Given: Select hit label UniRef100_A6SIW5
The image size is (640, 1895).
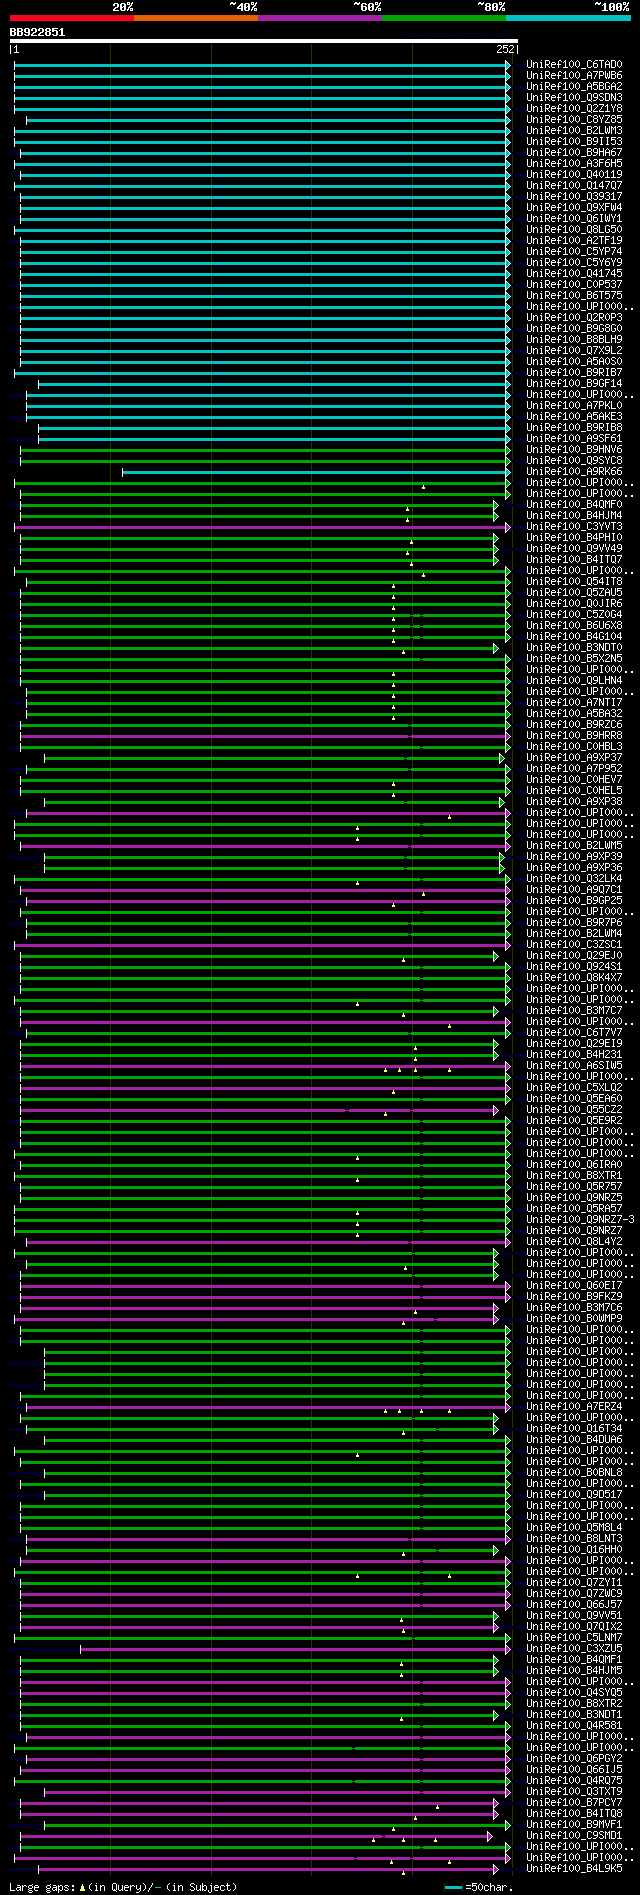Looking at the screenshot, I should pos(574,1066).
